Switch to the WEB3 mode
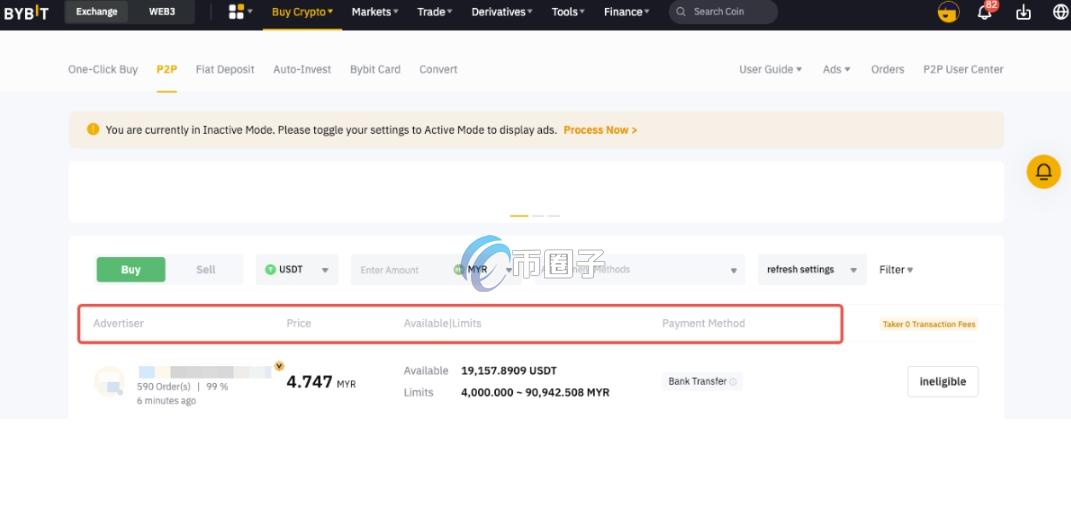The image size is (1071, 527). point(162,12)
